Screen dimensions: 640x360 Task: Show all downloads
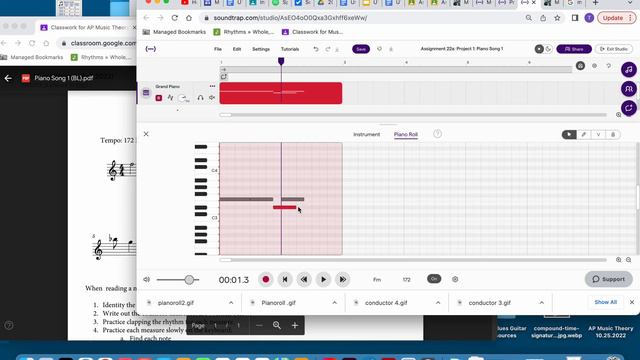click(x=605, y=302)
